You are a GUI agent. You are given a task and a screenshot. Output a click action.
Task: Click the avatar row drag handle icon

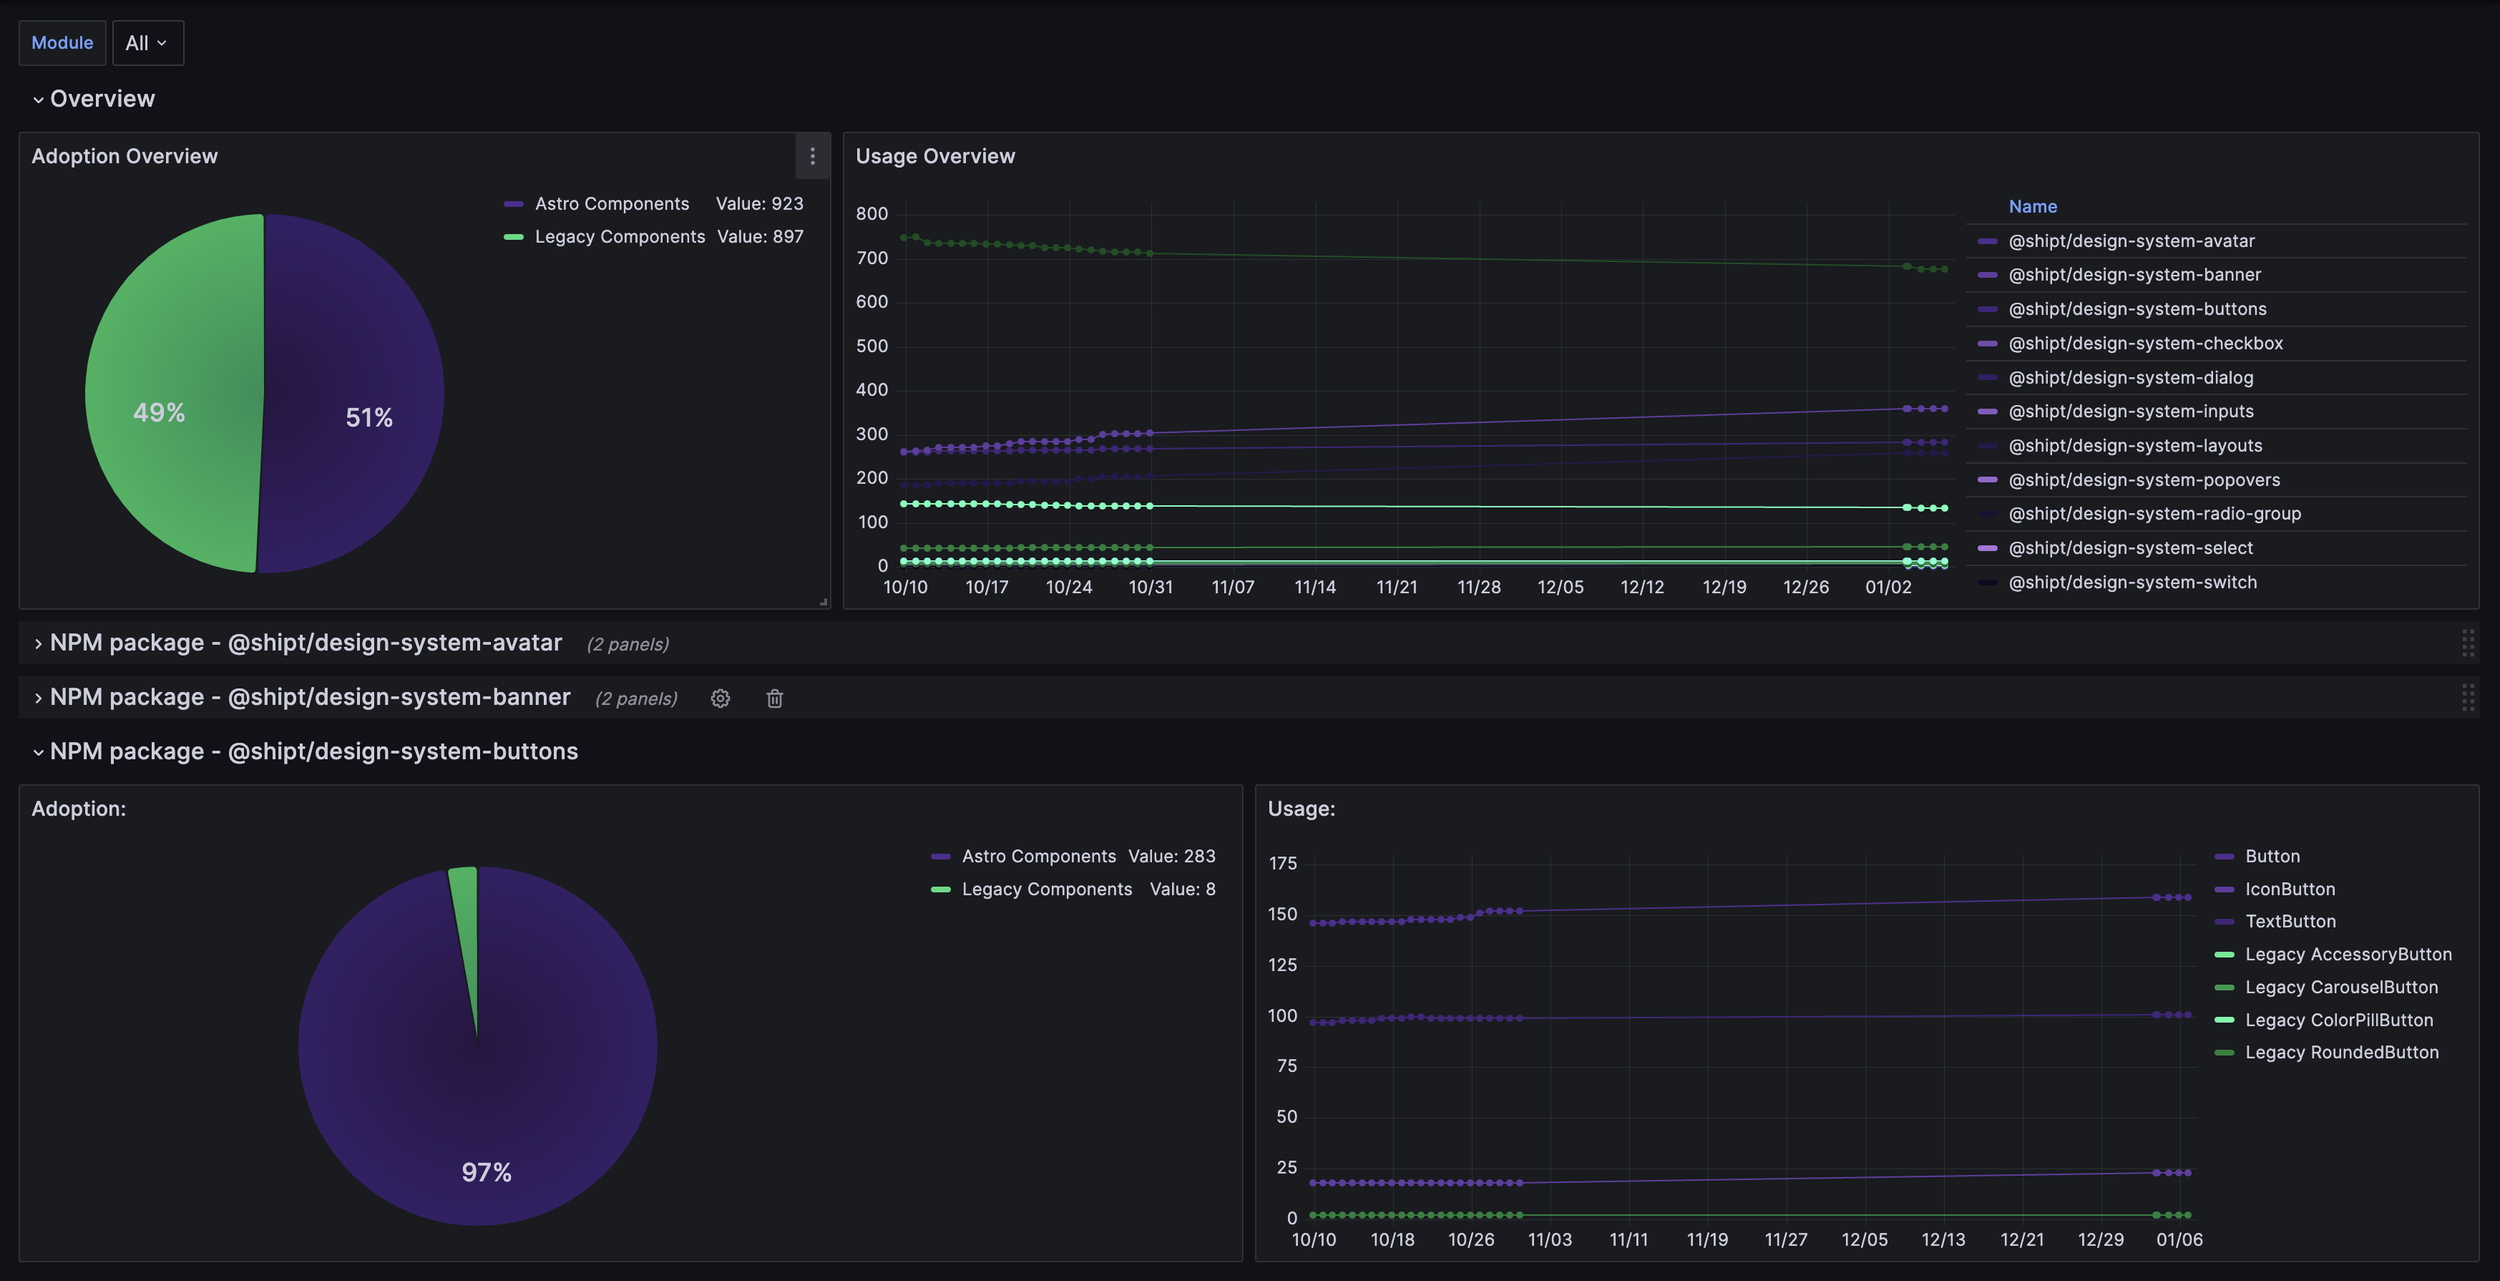tap(2467, 643)
